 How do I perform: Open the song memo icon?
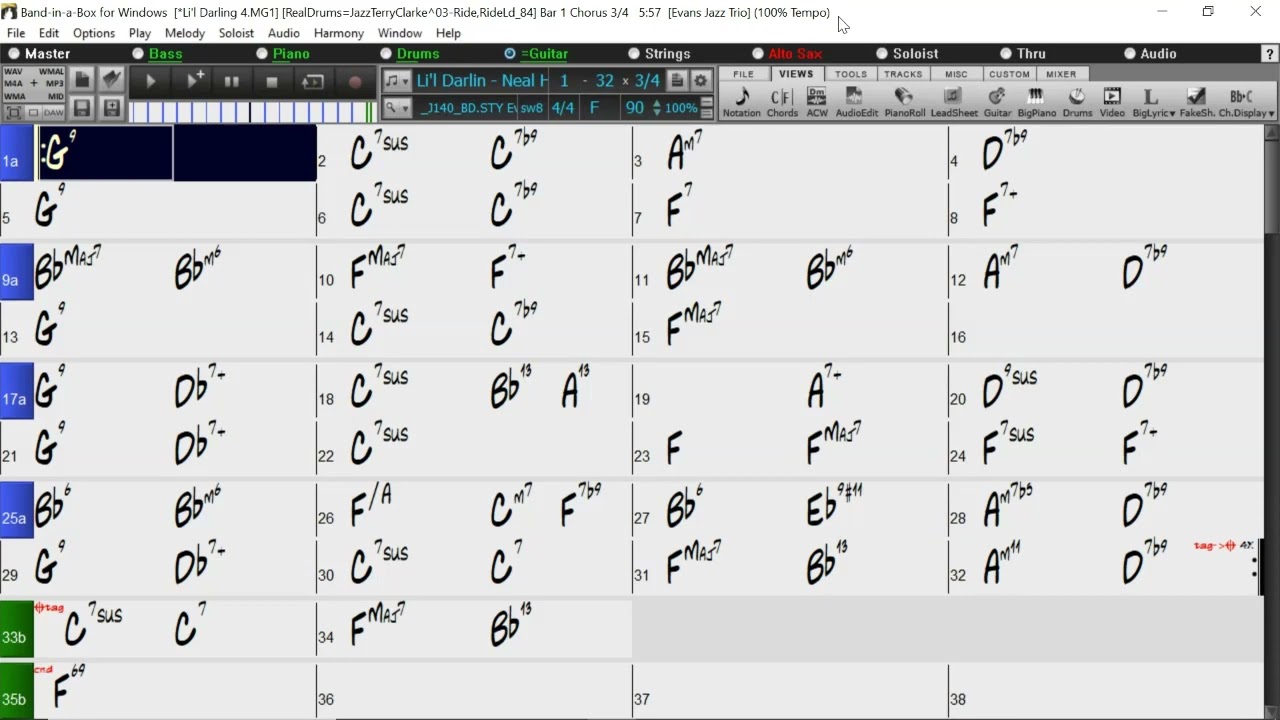(x=677, y=80)
